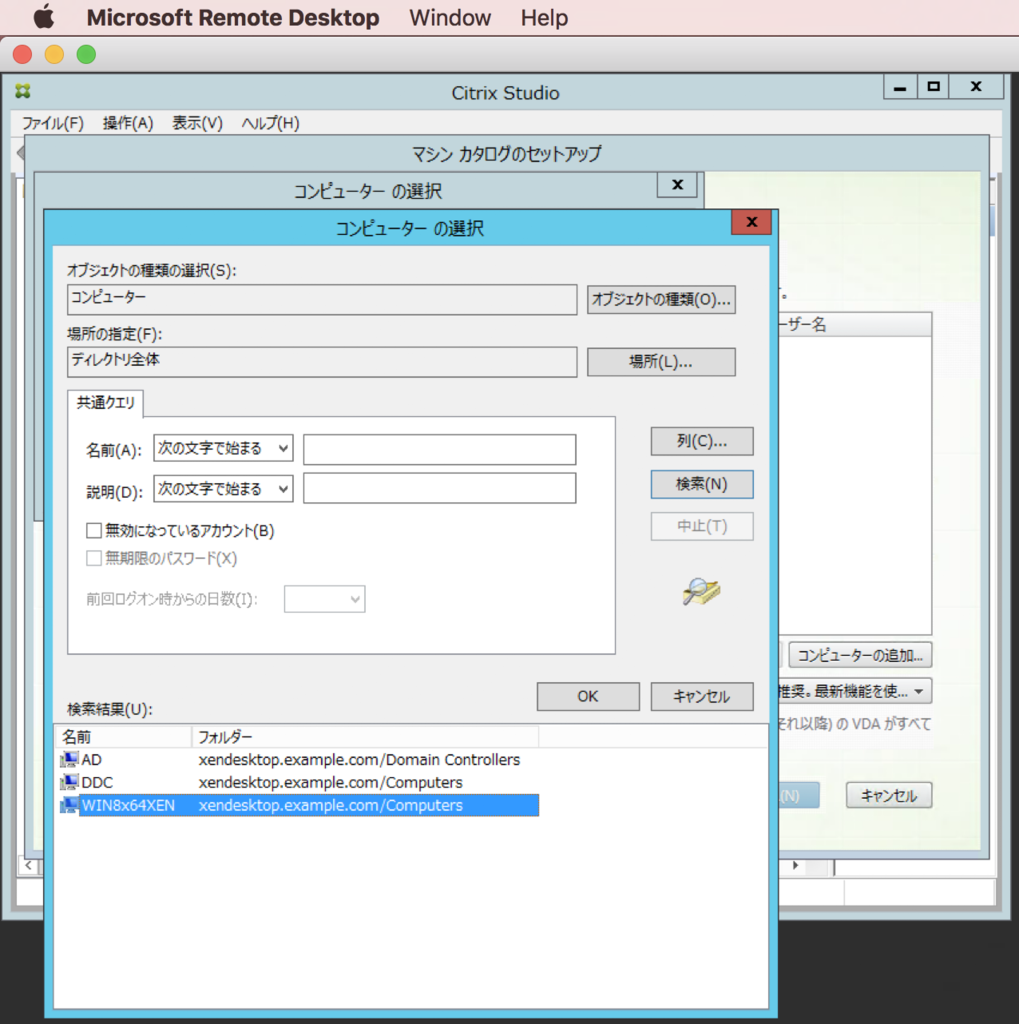Open the 表示(V) menu
The image size is (1019, 1024).
[x=197, y=123]
